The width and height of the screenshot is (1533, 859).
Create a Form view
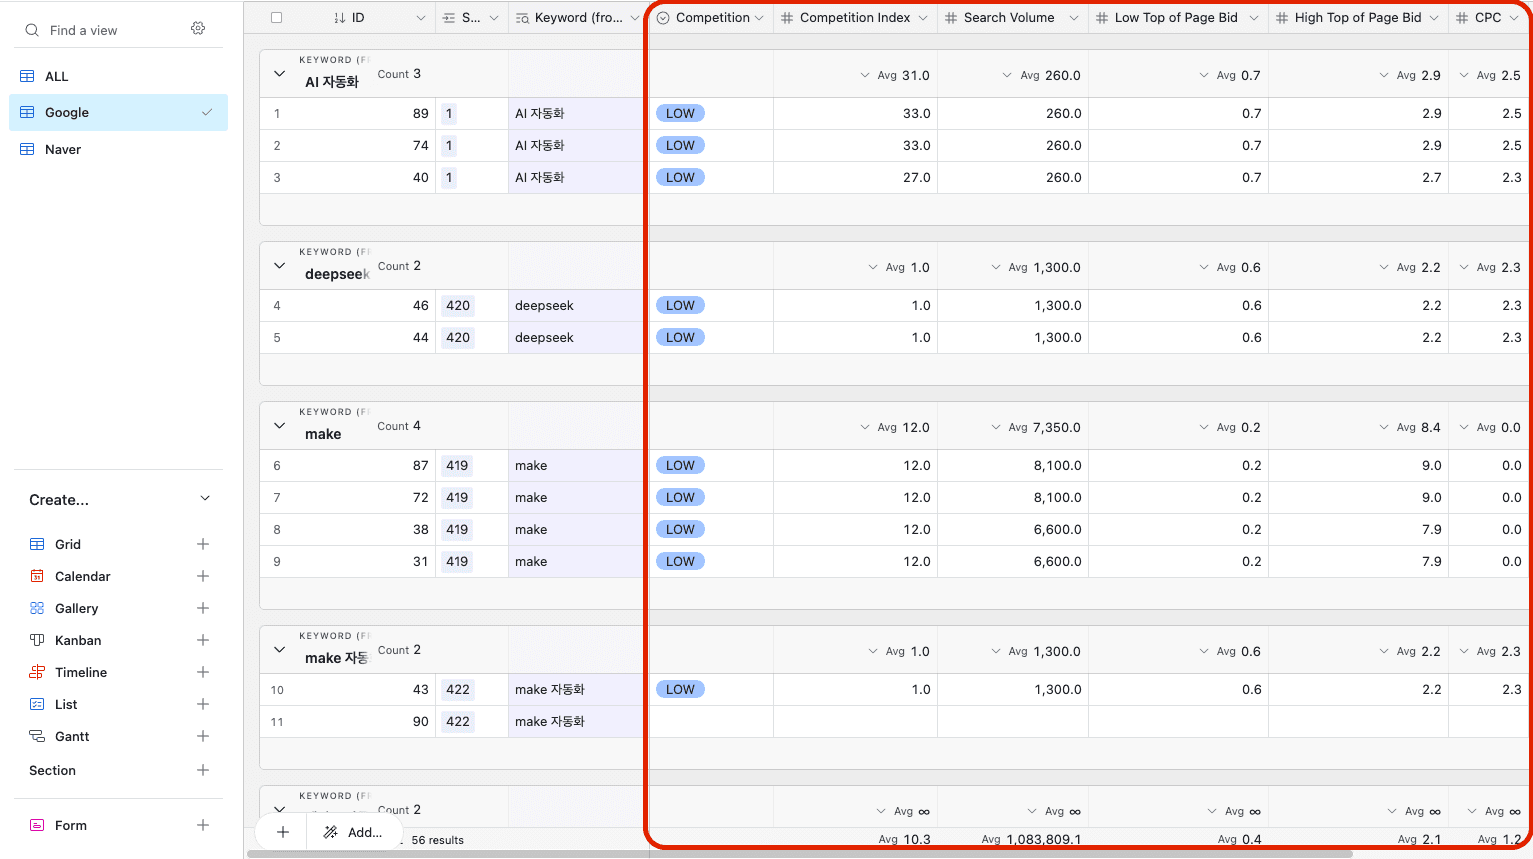pos(118,825)
